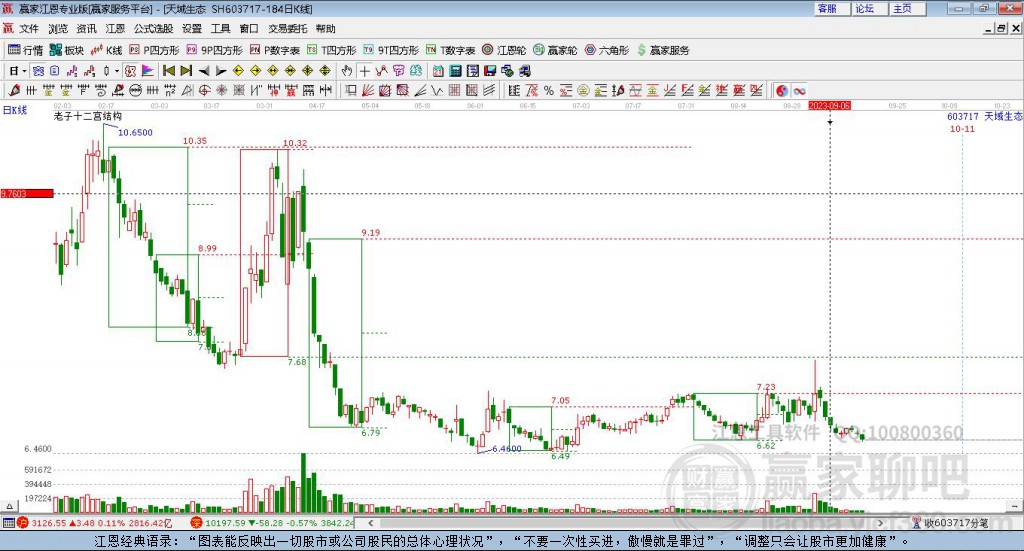Open the 江恩轮 Gann wheel tool
This screenshot has width=1024, height=551.
[x=504, y=50]
